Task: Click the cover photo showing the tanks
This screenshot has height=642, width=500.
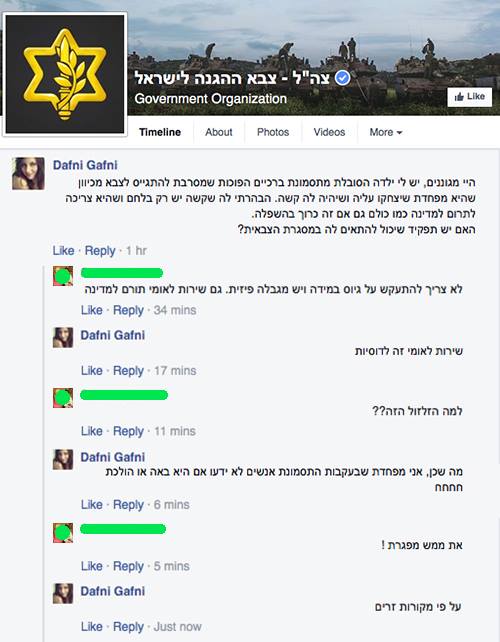Action: [313, 57]
